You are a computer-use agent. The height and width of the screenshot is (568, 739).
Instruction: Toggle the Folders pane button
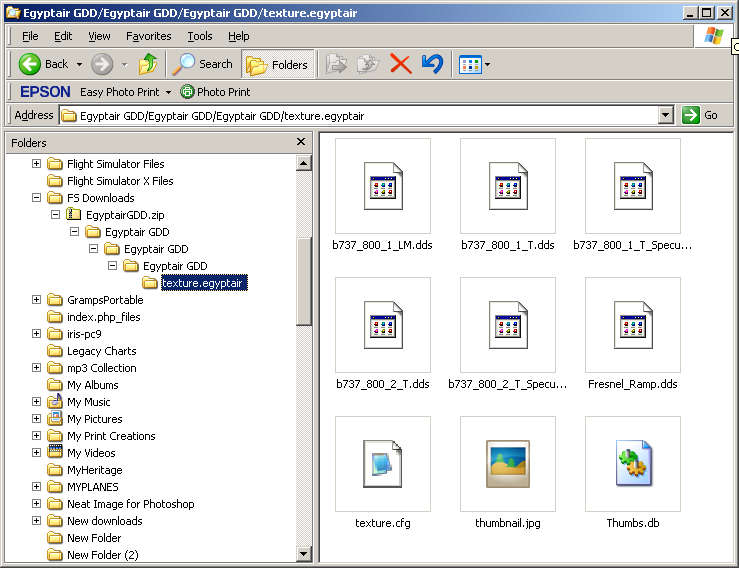click(x=278, y=64)
